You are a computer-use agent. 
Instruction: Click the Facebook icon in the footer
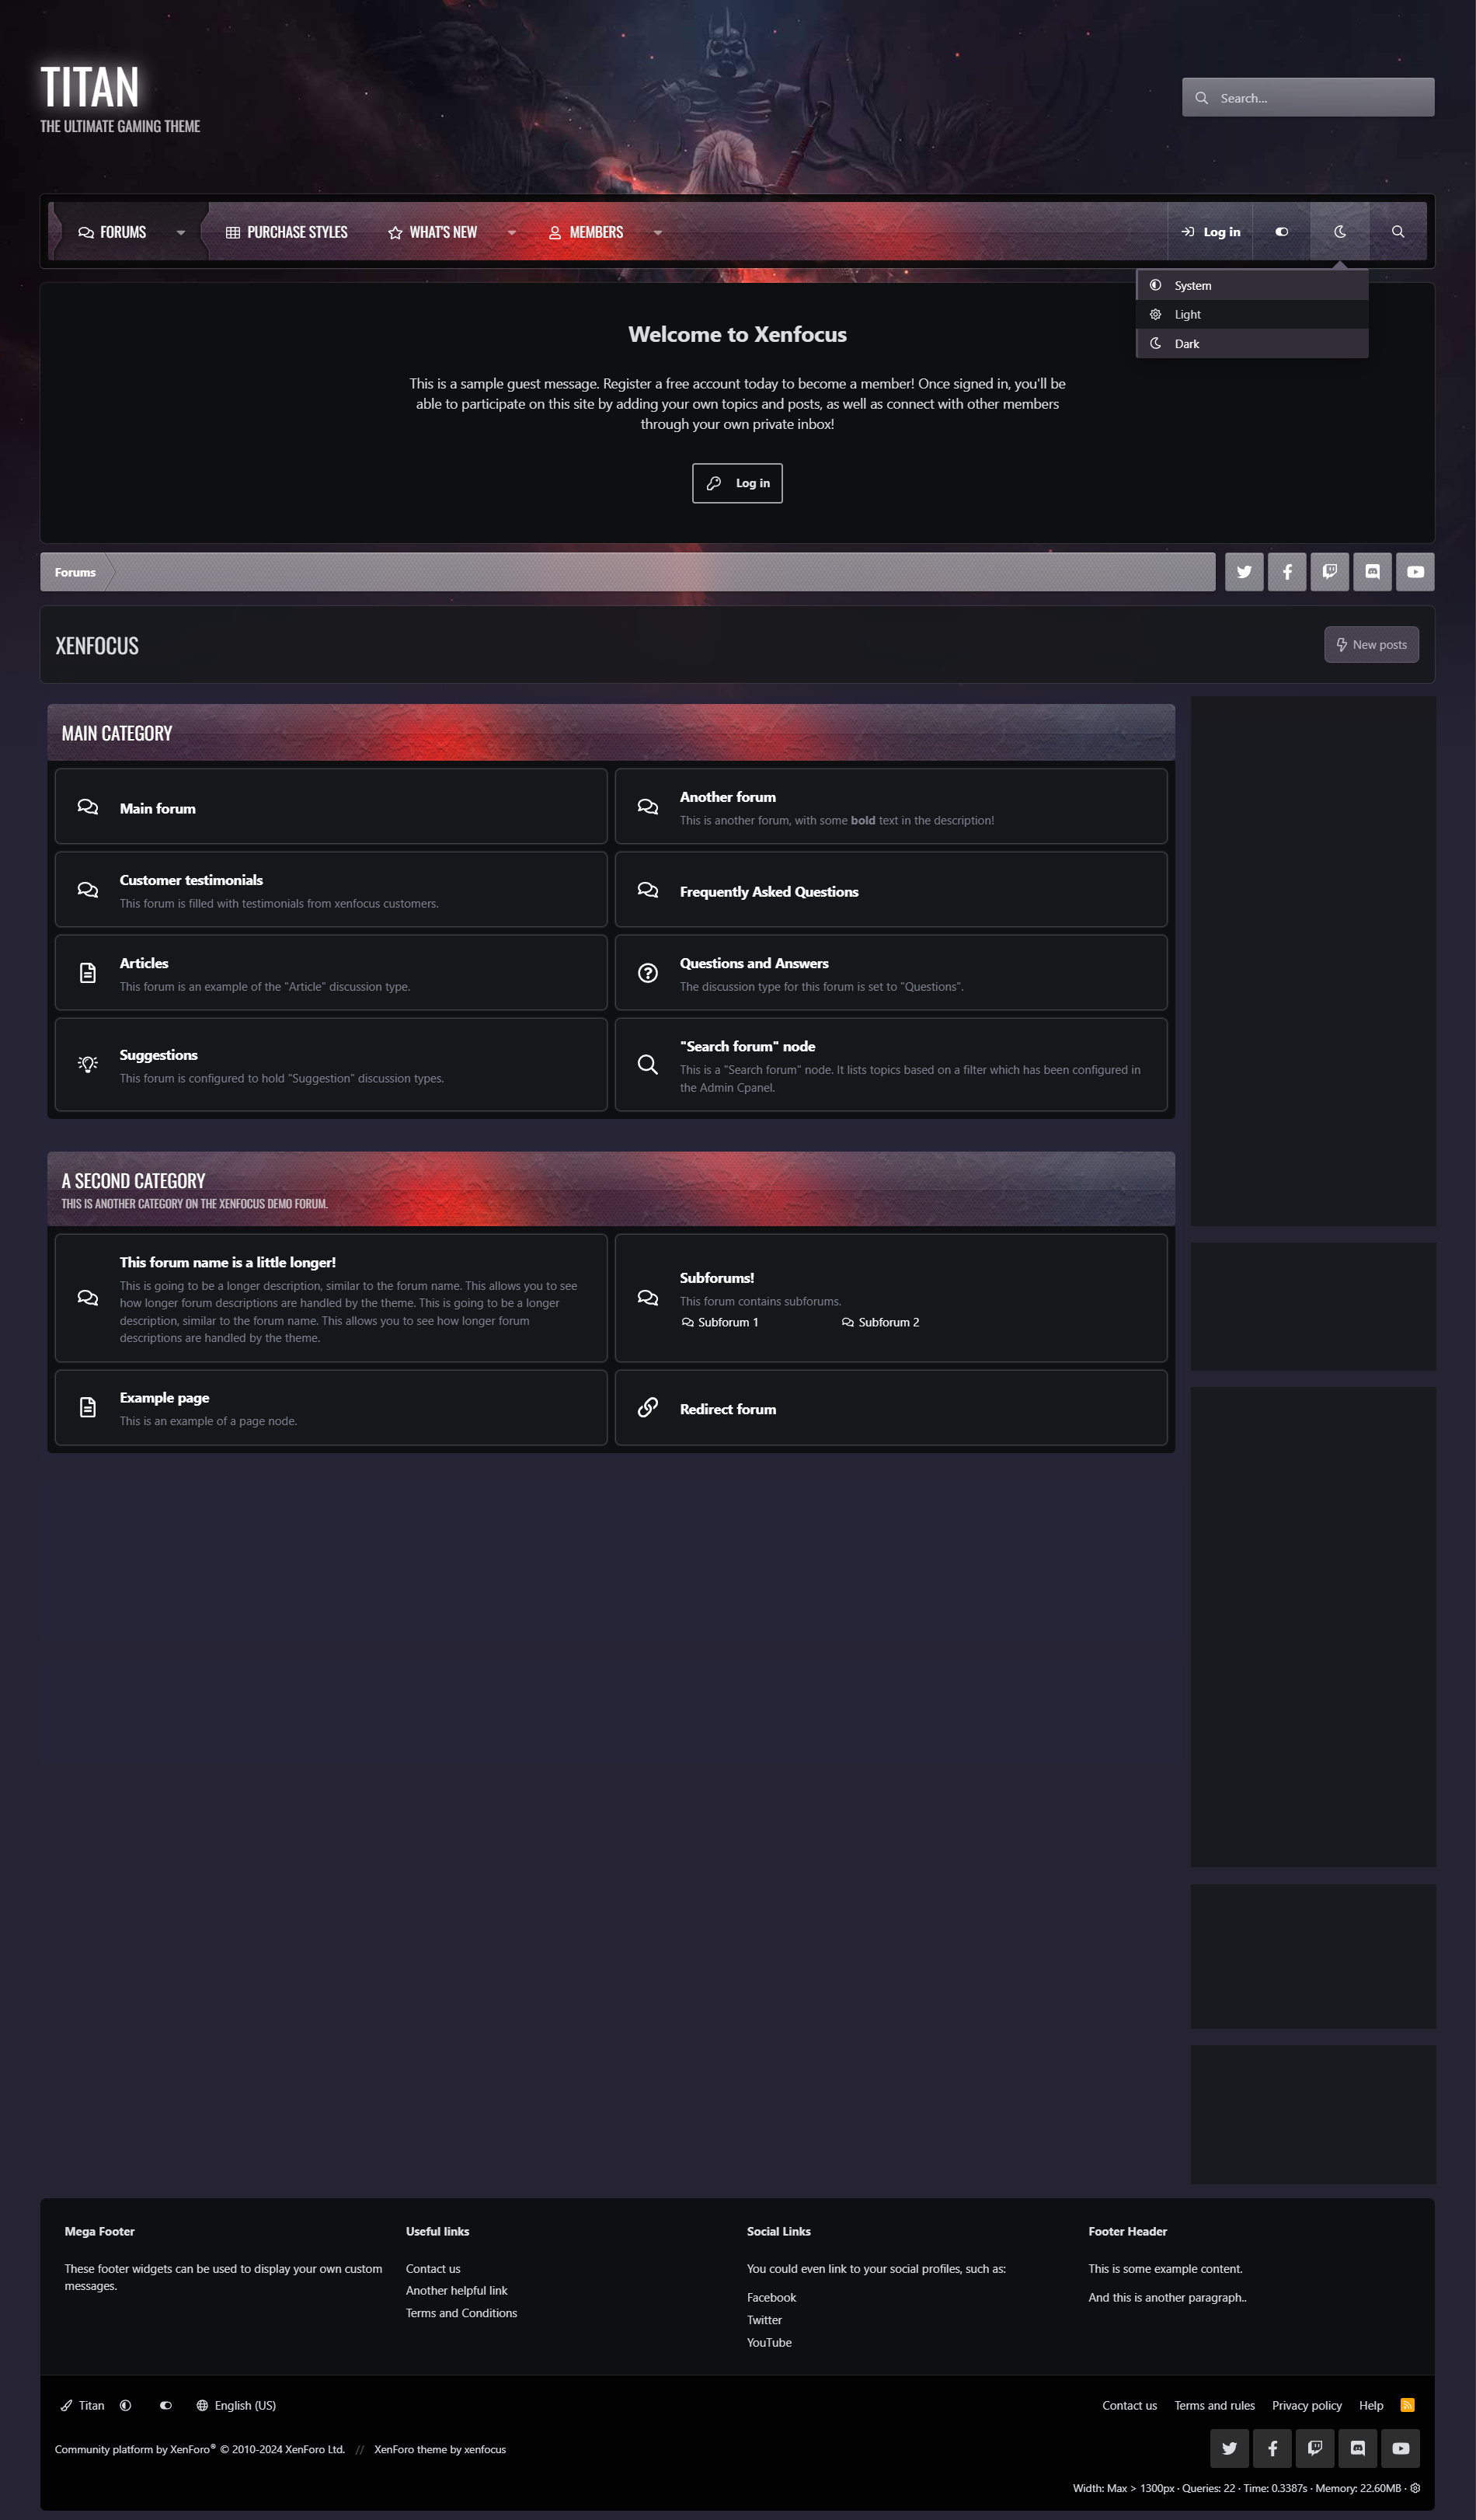click(1272, 2448)
